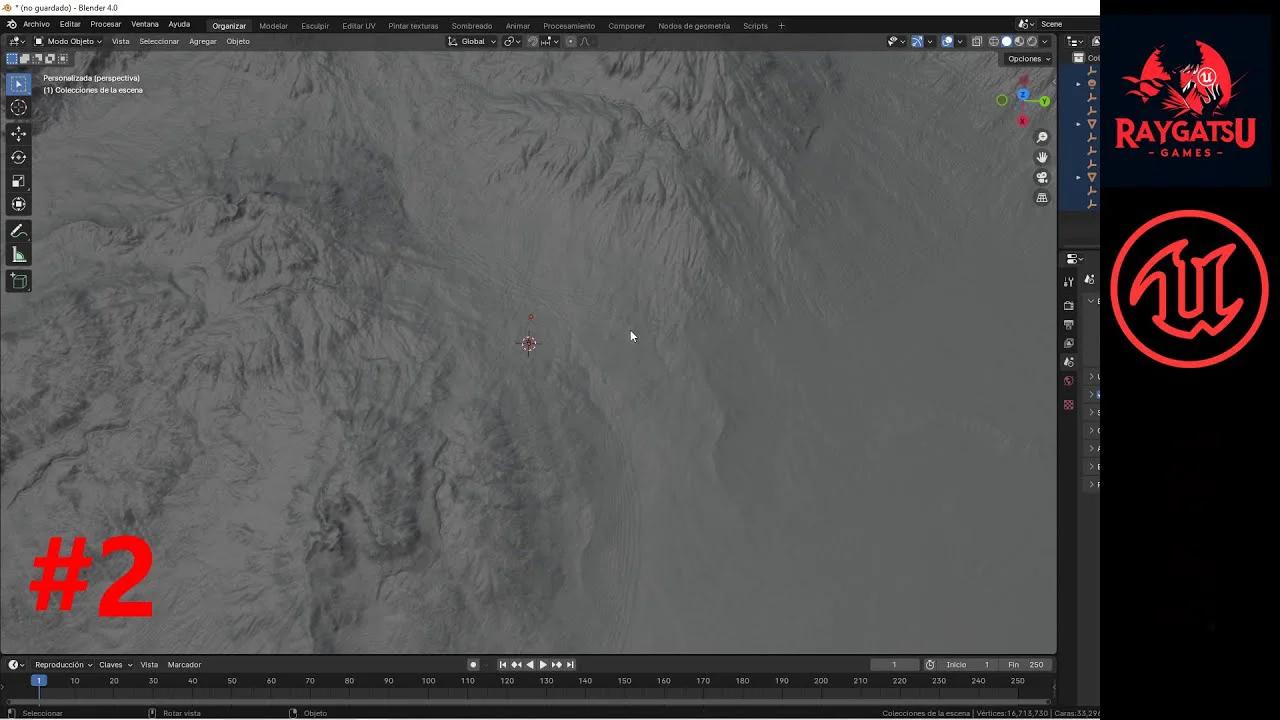Viewport: 1280px width, 720px height.
Task: Switch perspective/orthographic grid icon
Action: (1042, 198)
